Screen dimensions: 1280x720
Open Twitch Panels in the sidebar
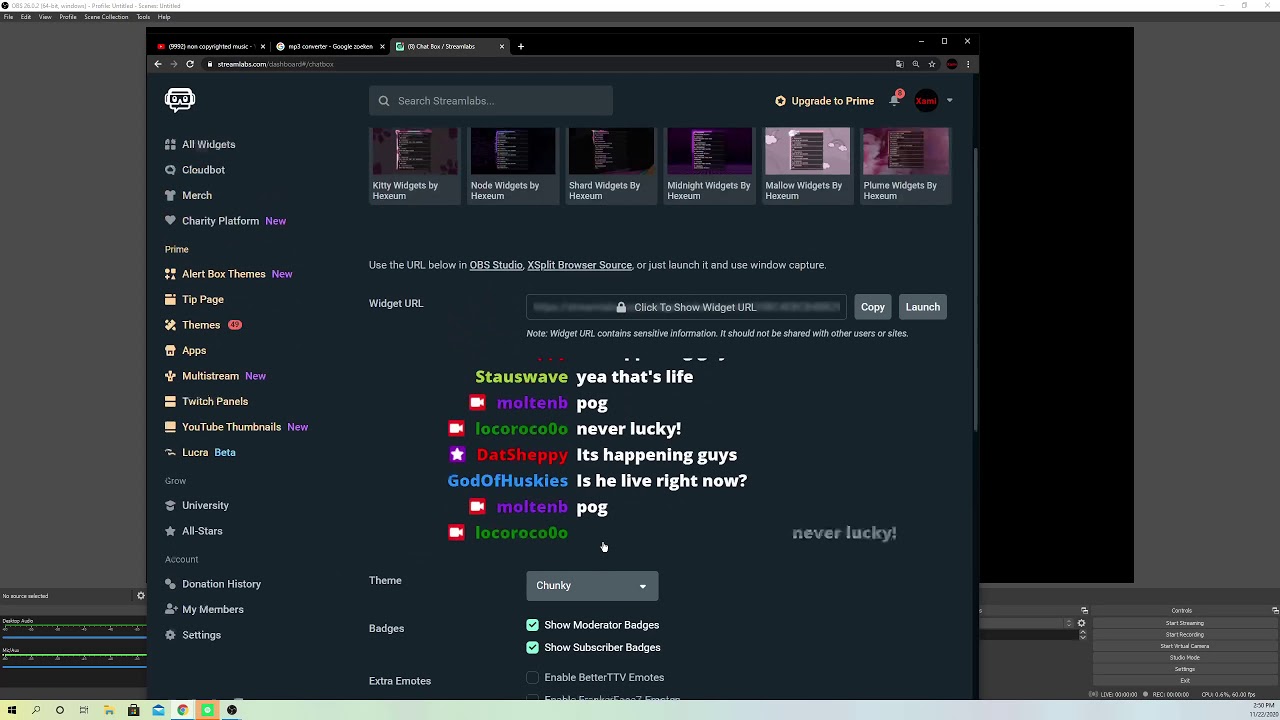point(206,401)
